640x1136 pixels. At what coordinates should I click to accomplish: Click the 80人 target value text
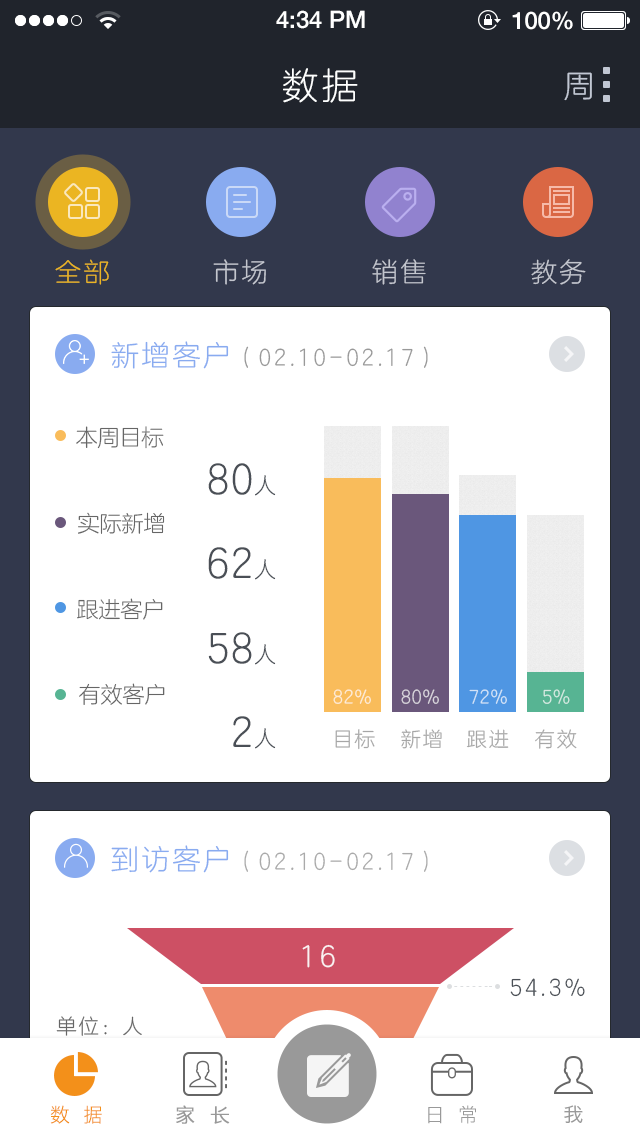click(x=240, y=481)
